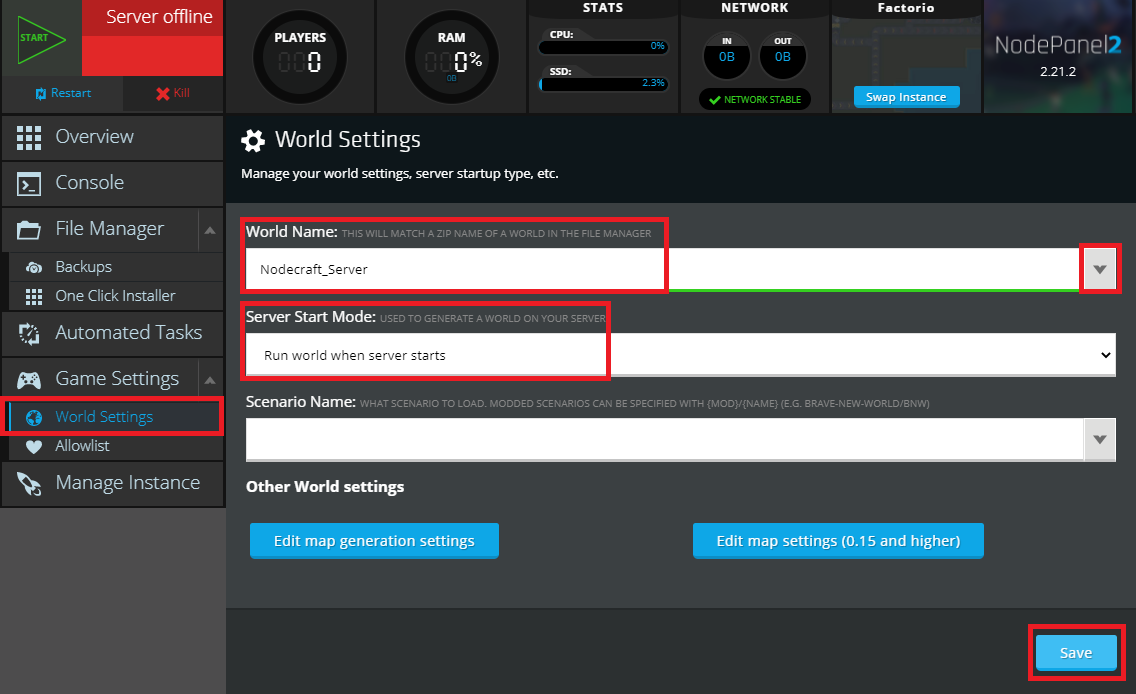Viewport: 1136px width, 694px height.
Task: Open the Overview page
Action: pyautogui.click(x=112, y=137)
